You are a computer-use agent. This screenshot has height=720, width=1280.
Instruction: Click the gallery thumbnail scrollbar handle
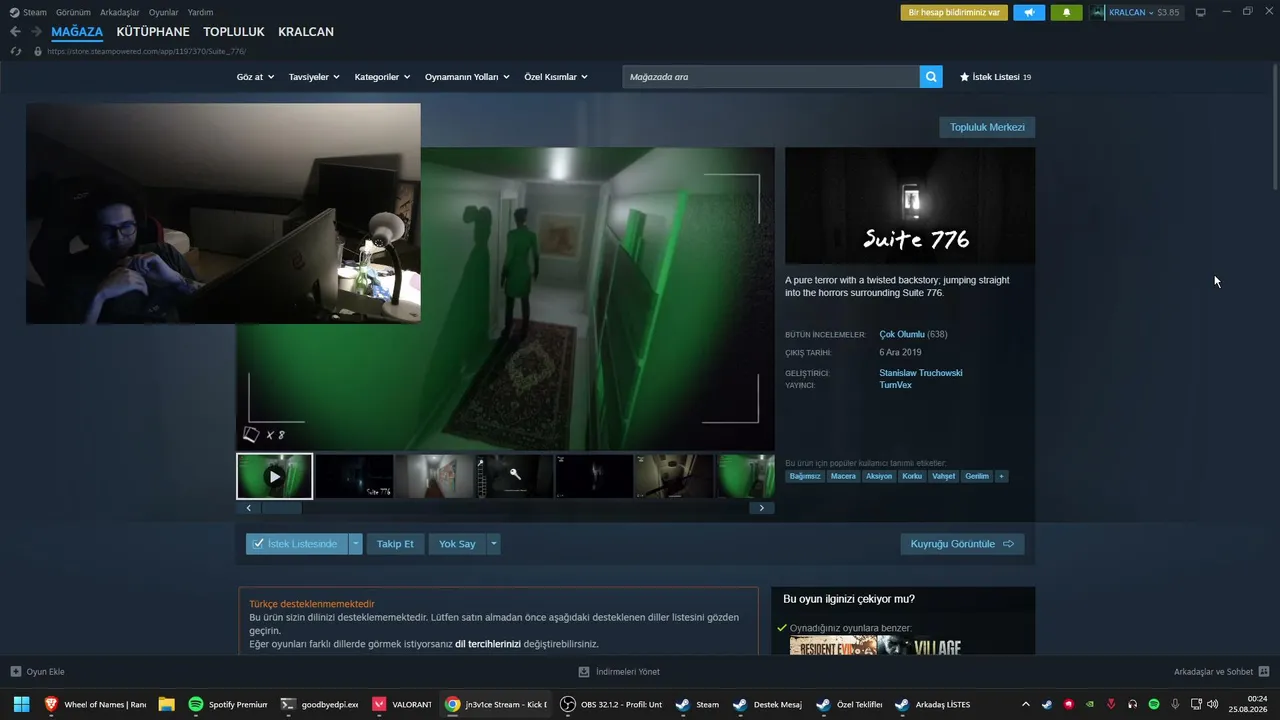click(x=281, y=508)
